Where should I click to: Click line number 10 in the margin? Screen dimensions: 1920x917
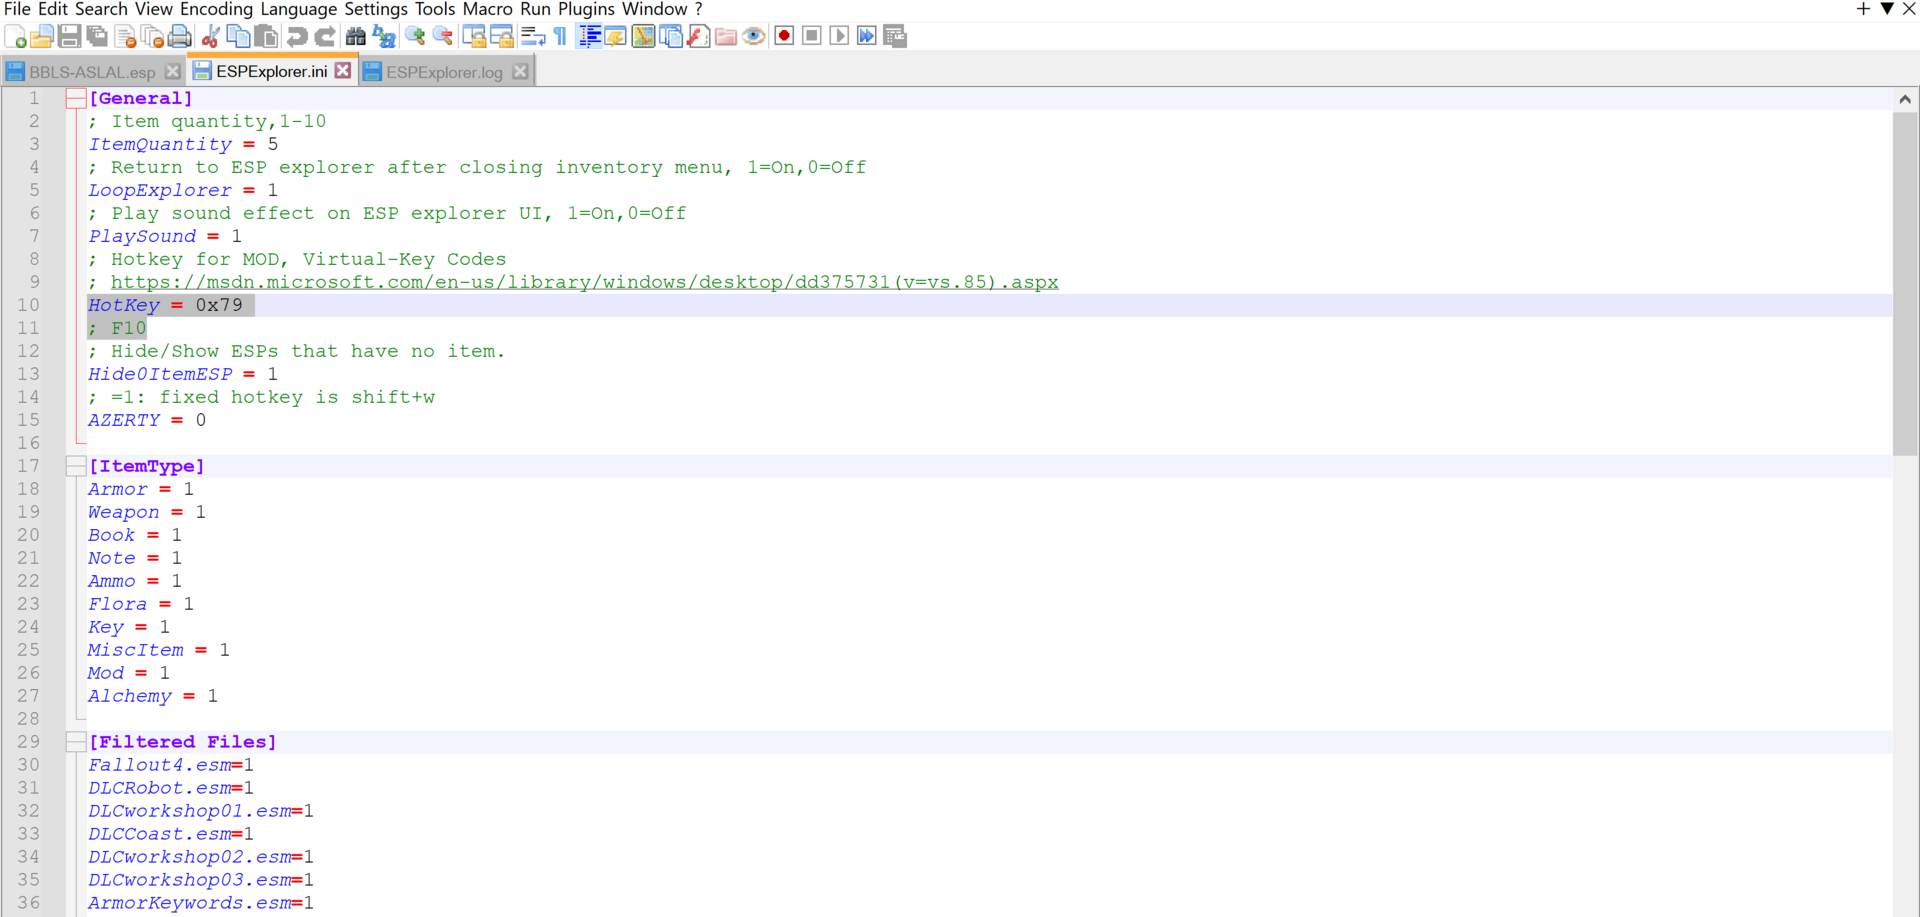(28, 305)
